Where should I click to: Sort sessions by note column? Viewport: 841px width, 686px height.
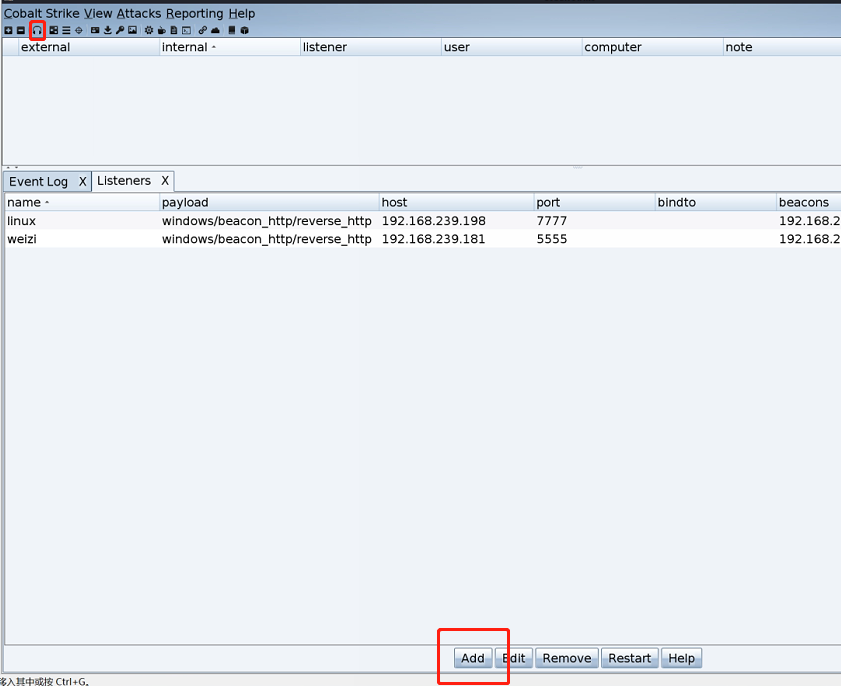[782, 47]
